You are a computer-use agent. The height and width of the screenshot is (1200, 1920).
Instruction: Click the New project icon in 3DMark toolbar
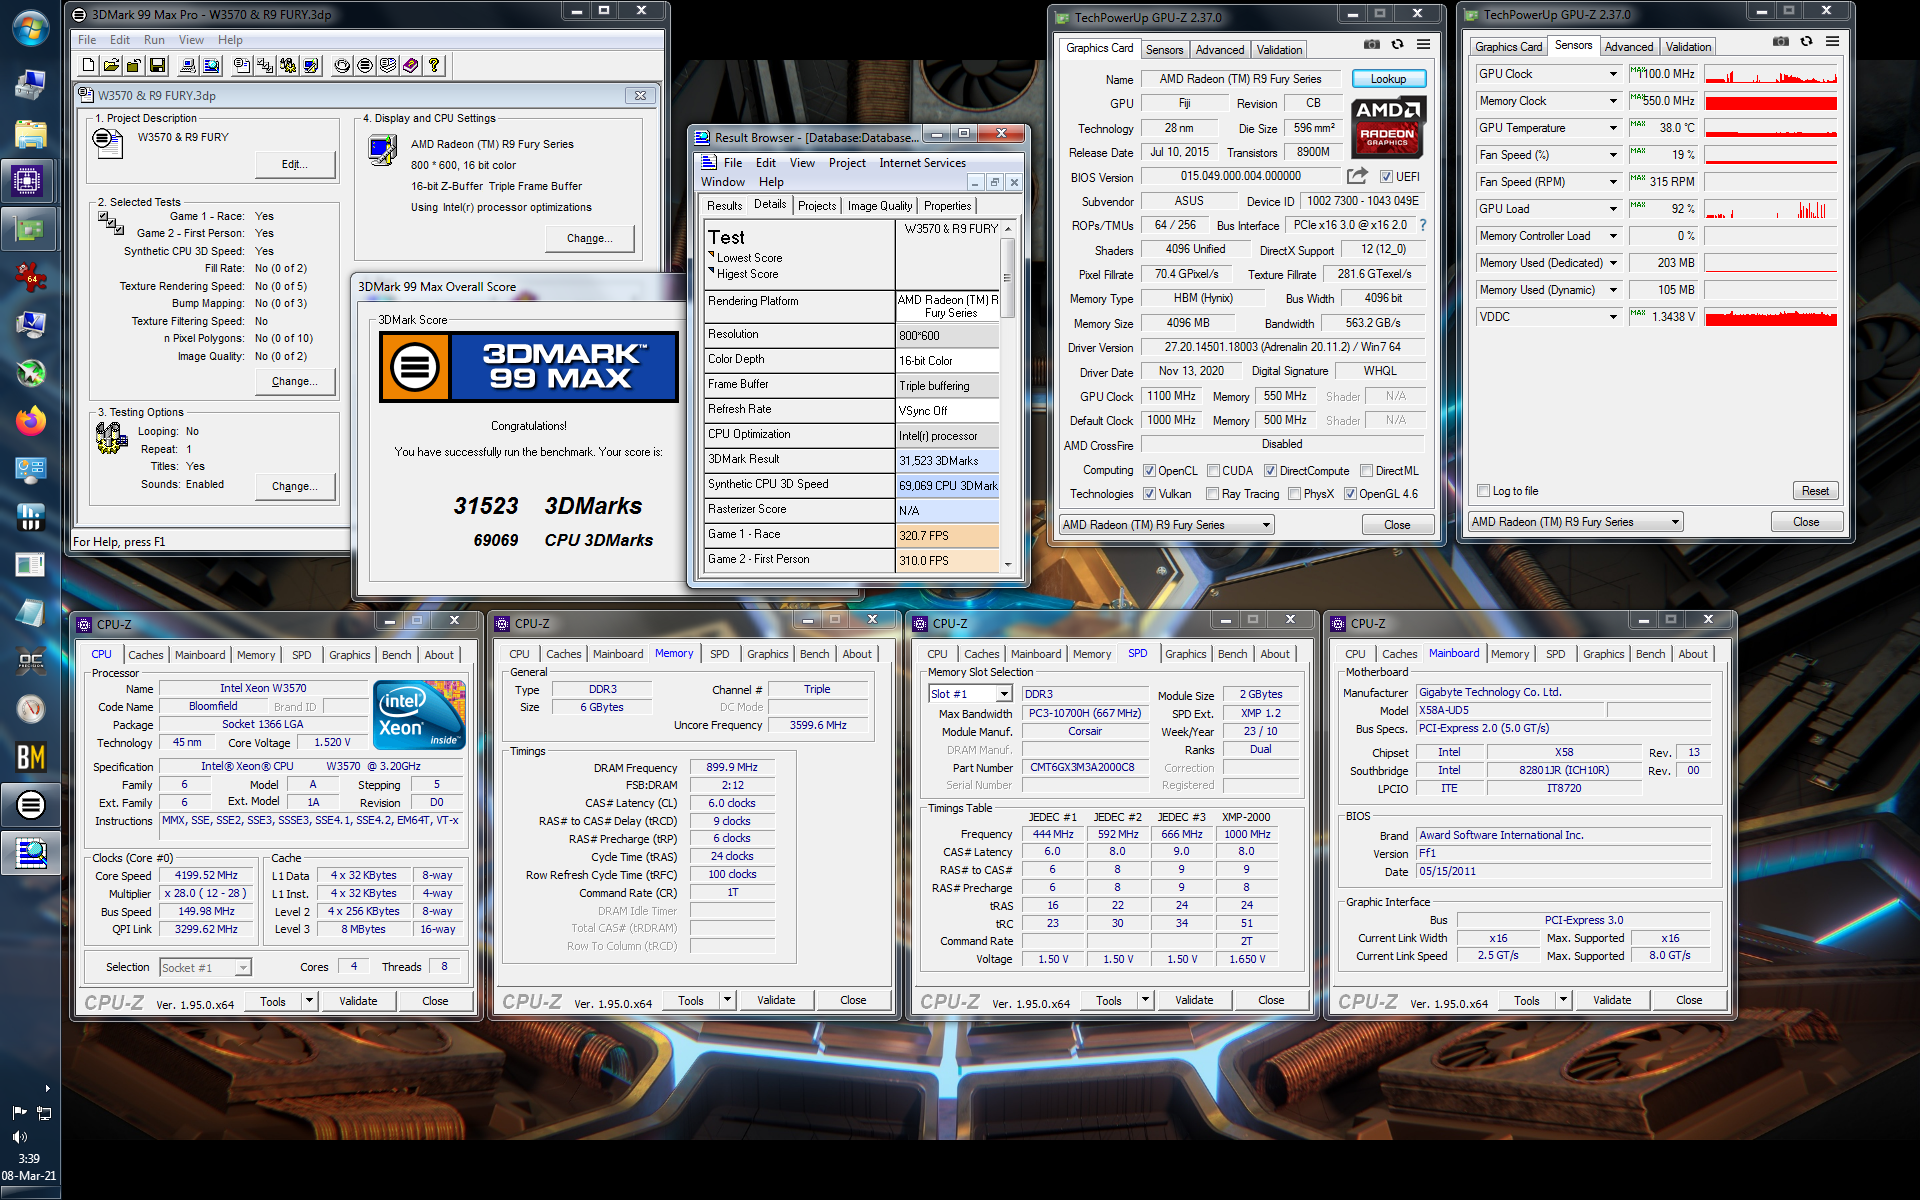click(x=88, y=66)
